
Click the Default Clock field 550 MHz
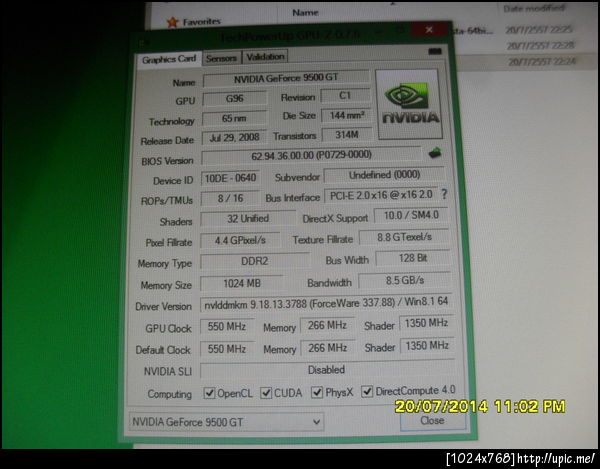tap(227, 349)
